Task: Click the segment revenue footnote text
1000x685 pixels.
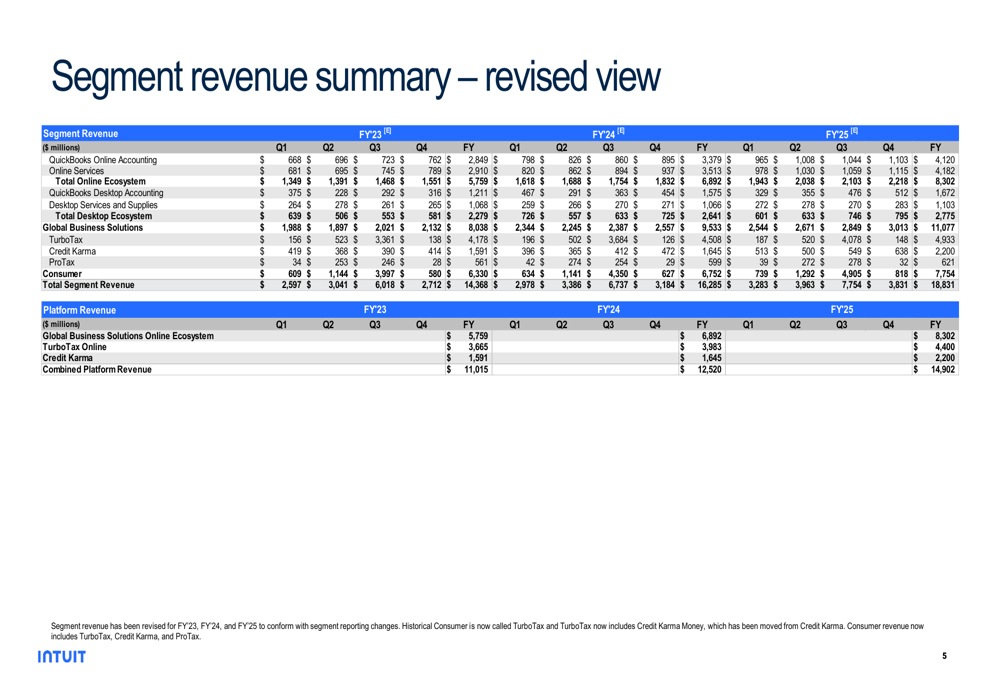Action: [x=487, y=631]
